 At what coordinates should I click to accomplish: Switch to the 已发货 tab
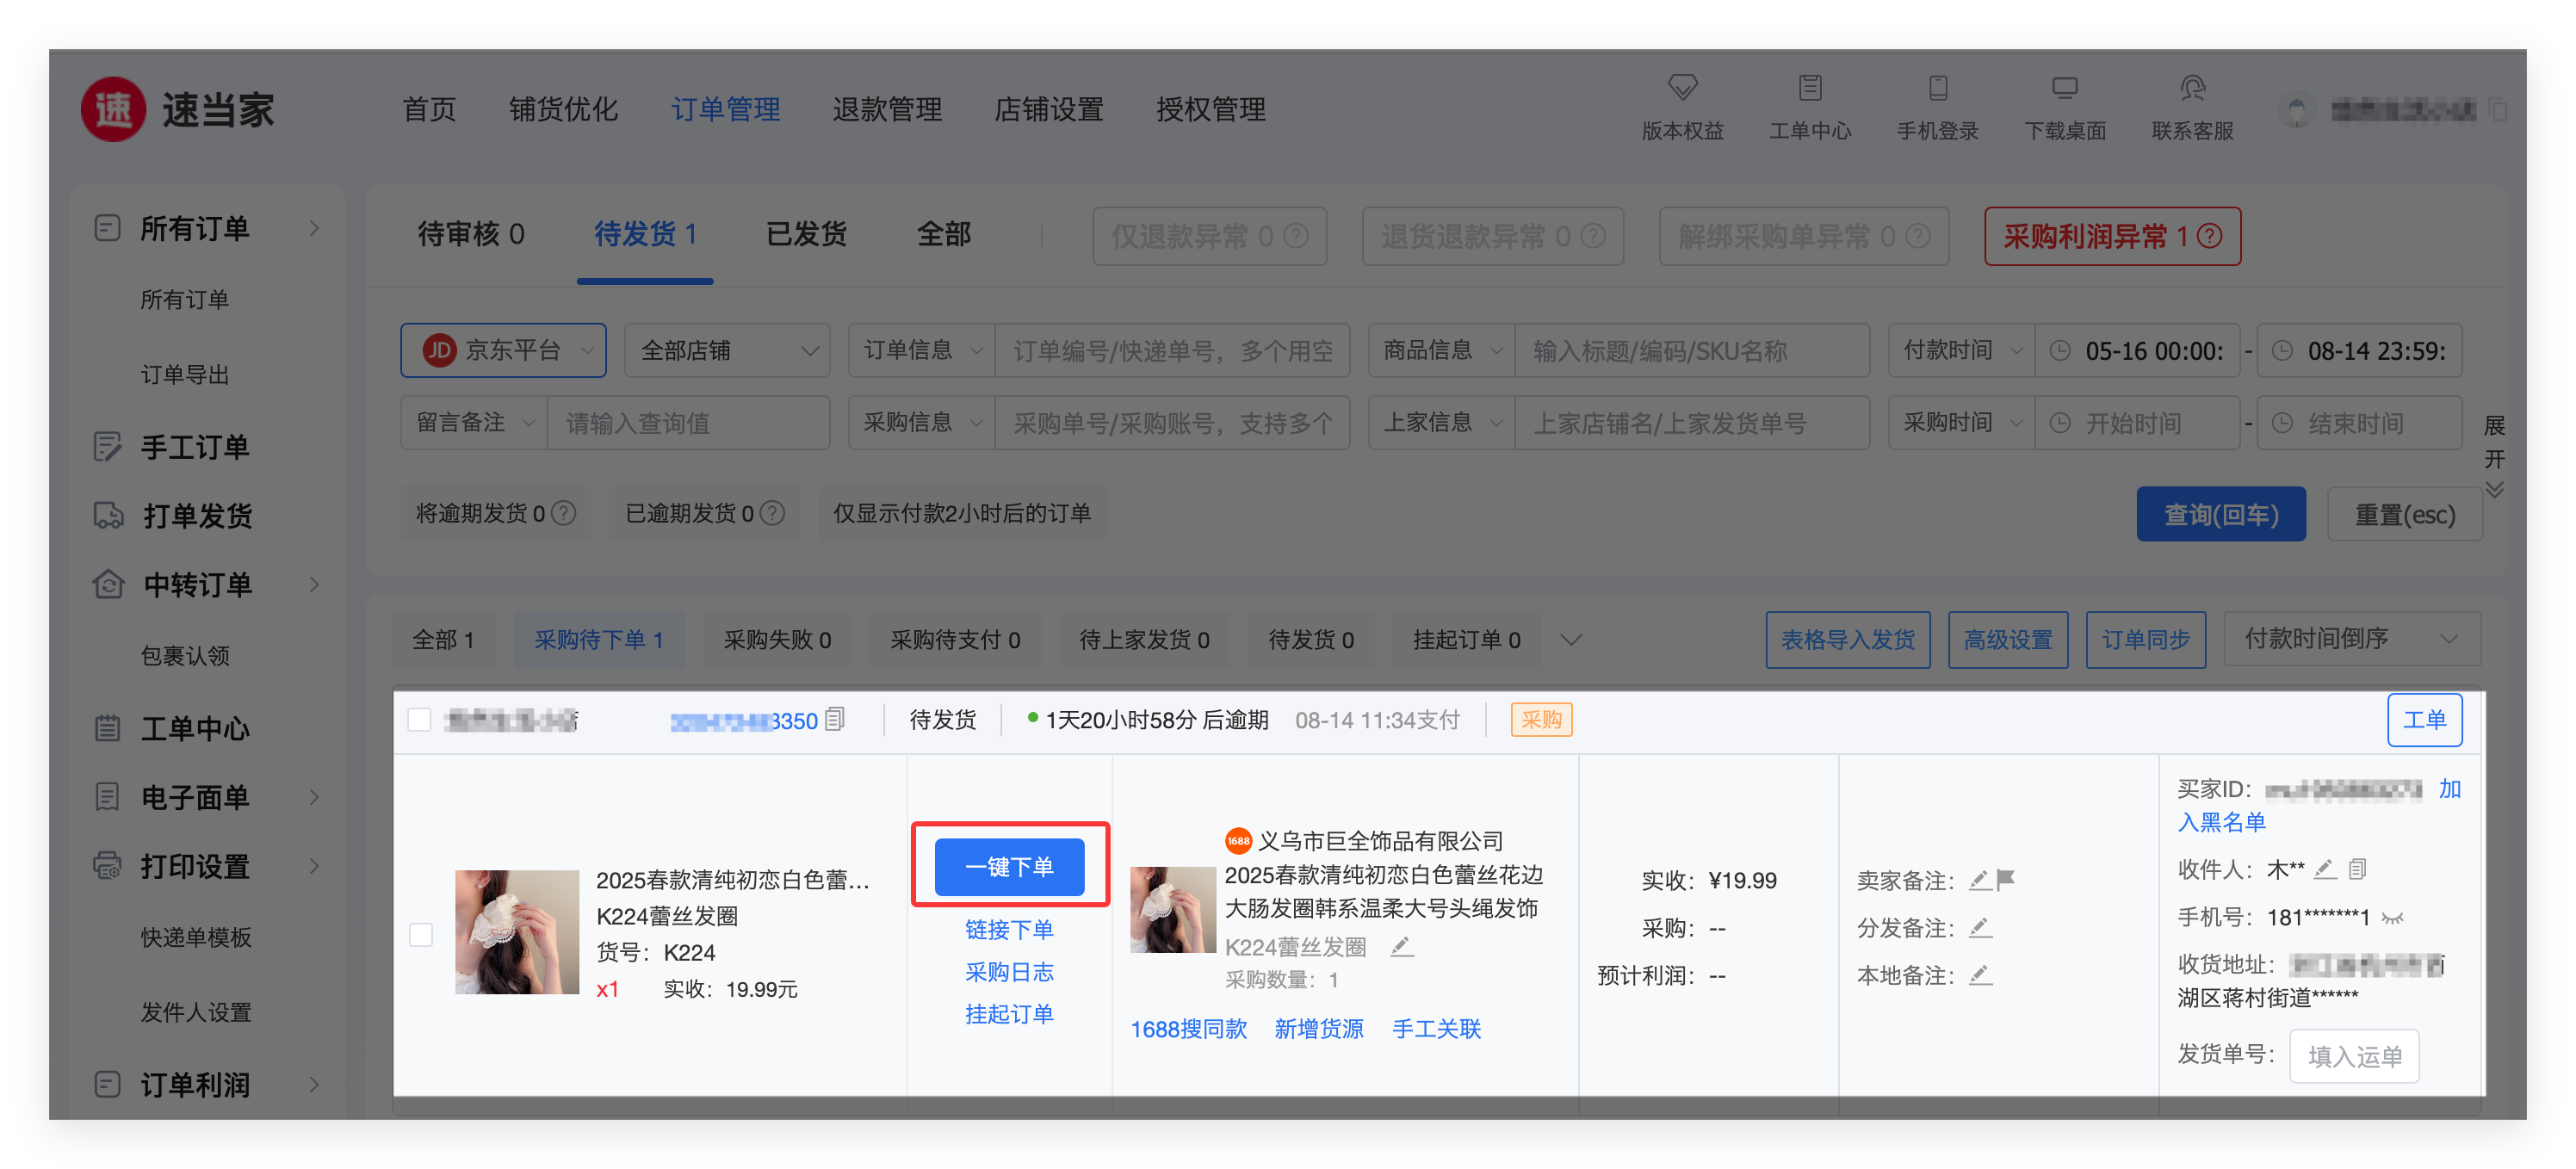click(806, 234)
